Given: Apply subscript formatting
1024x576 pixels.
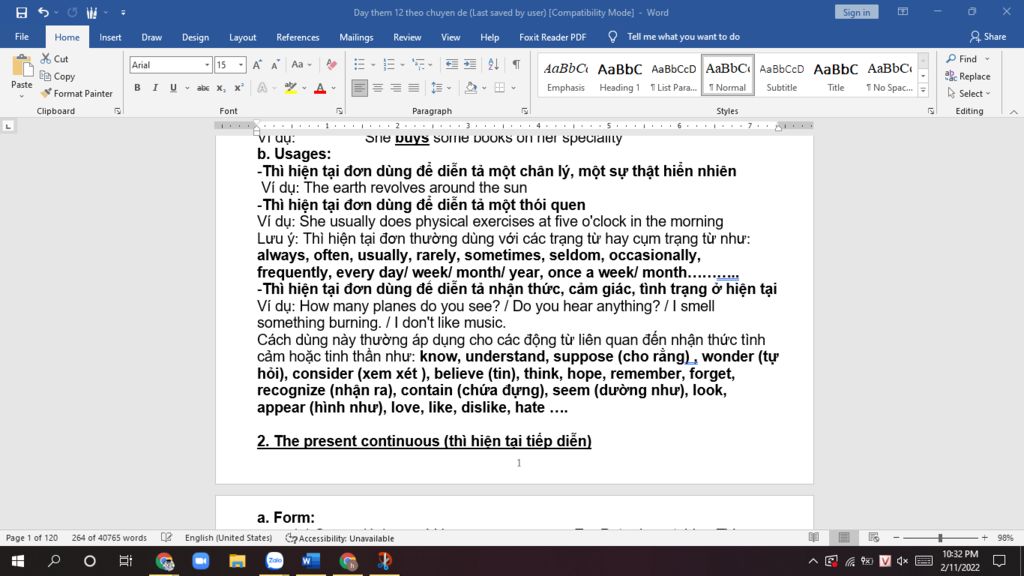Looking at the screenshot, I should (x=221, y=88).
